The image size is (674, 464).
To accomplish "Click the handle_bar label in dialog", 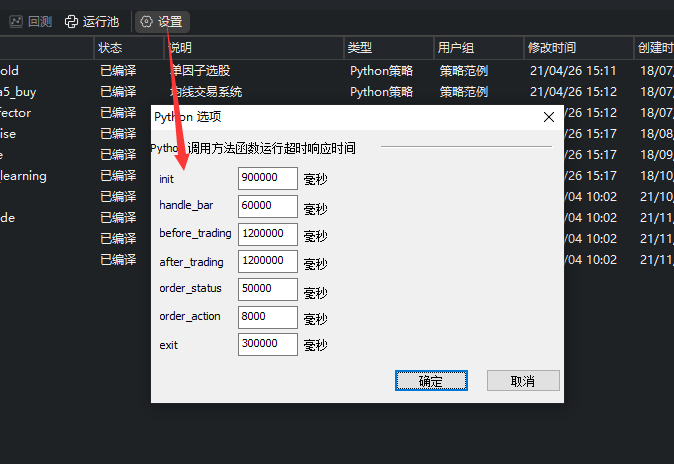I will tap(186, 205).
